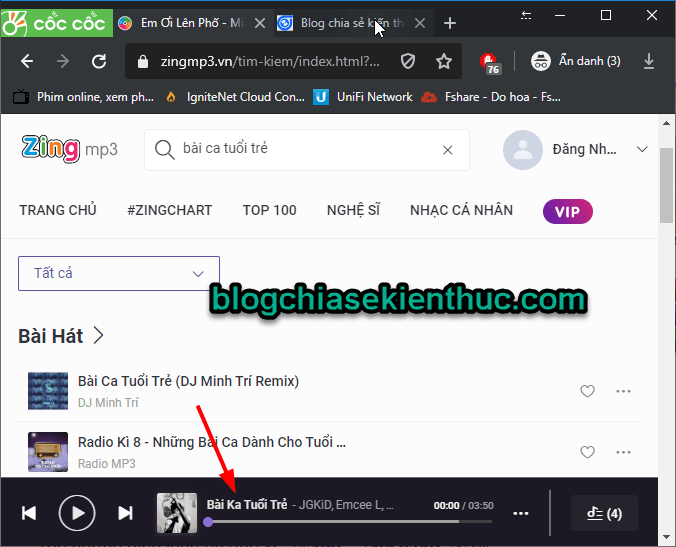Open the IgniteNet Cloud Controller bookmark
The image size is (676, 547).
235,97
